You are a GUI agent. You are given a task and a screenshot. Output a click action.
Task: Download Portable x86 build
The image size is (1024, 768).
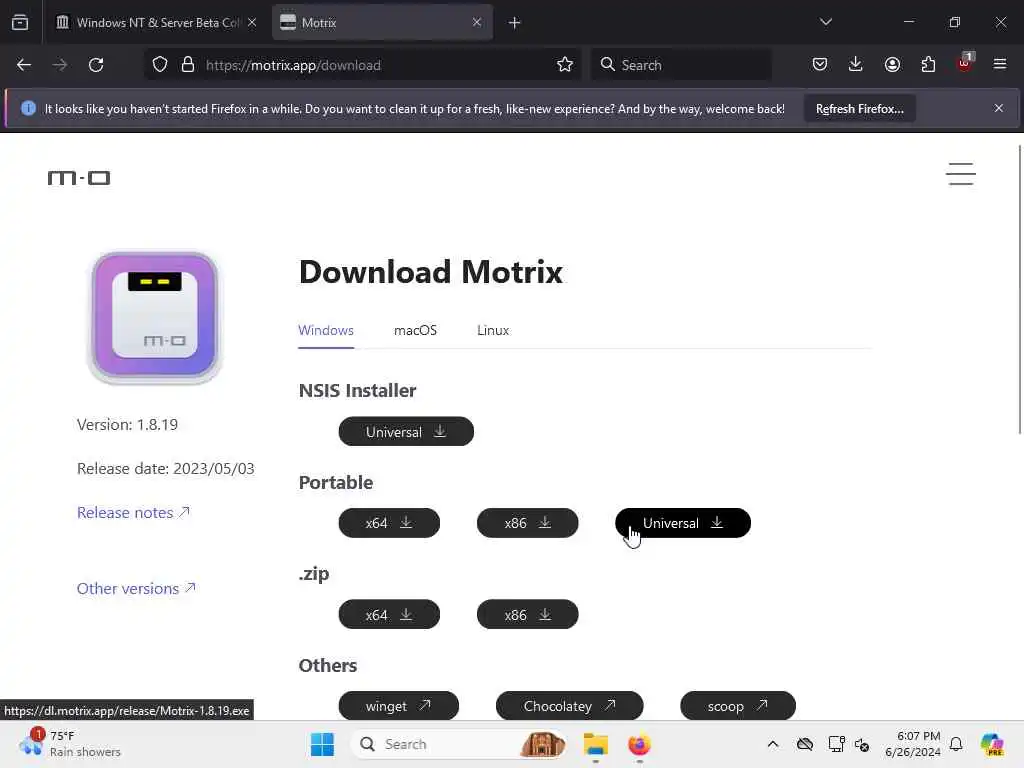(528, 523)
